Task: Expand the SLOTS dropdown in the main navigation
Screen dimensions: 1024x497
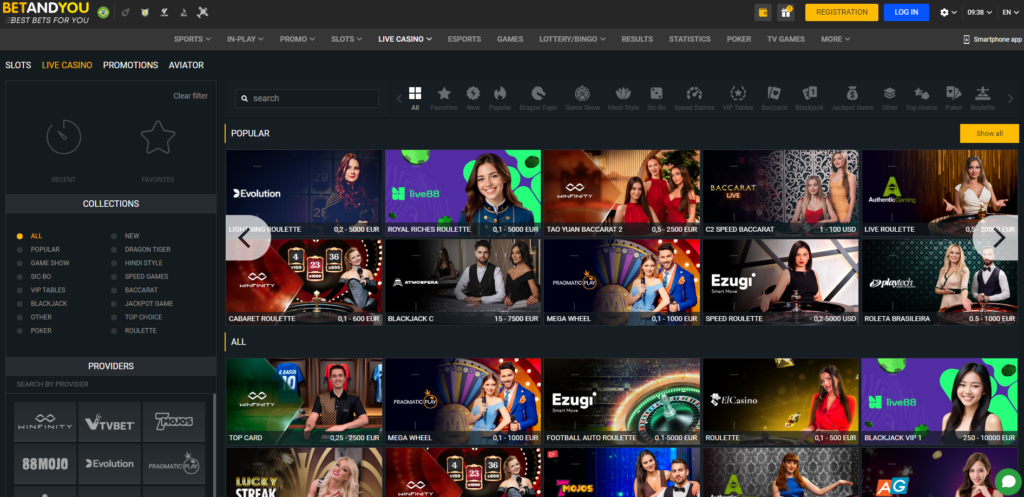Action: pos(346,39)
